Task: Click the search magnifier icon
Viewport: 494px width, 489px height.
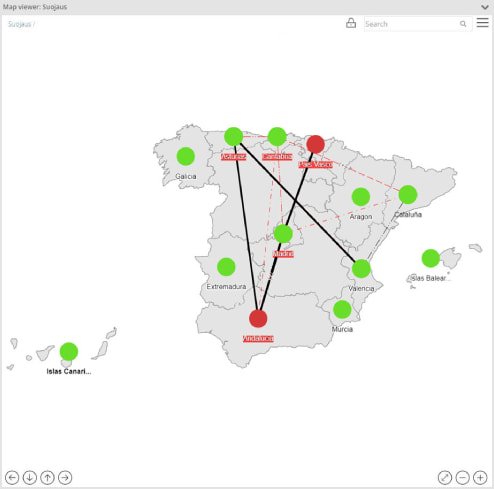Action: tap(463, 24)
